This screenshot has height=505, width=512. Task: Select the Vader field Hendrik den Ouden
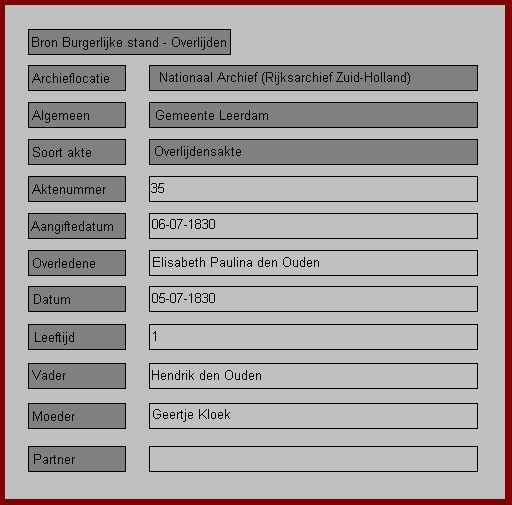(313, 376)
